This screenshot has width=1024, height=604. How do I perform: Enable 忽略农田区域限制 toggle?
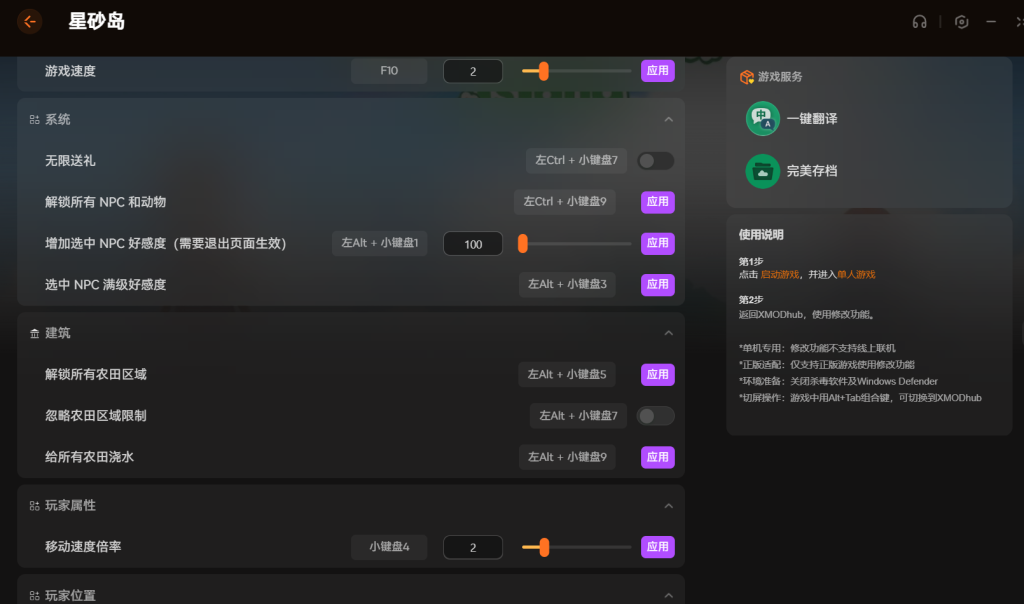point(656,416)
